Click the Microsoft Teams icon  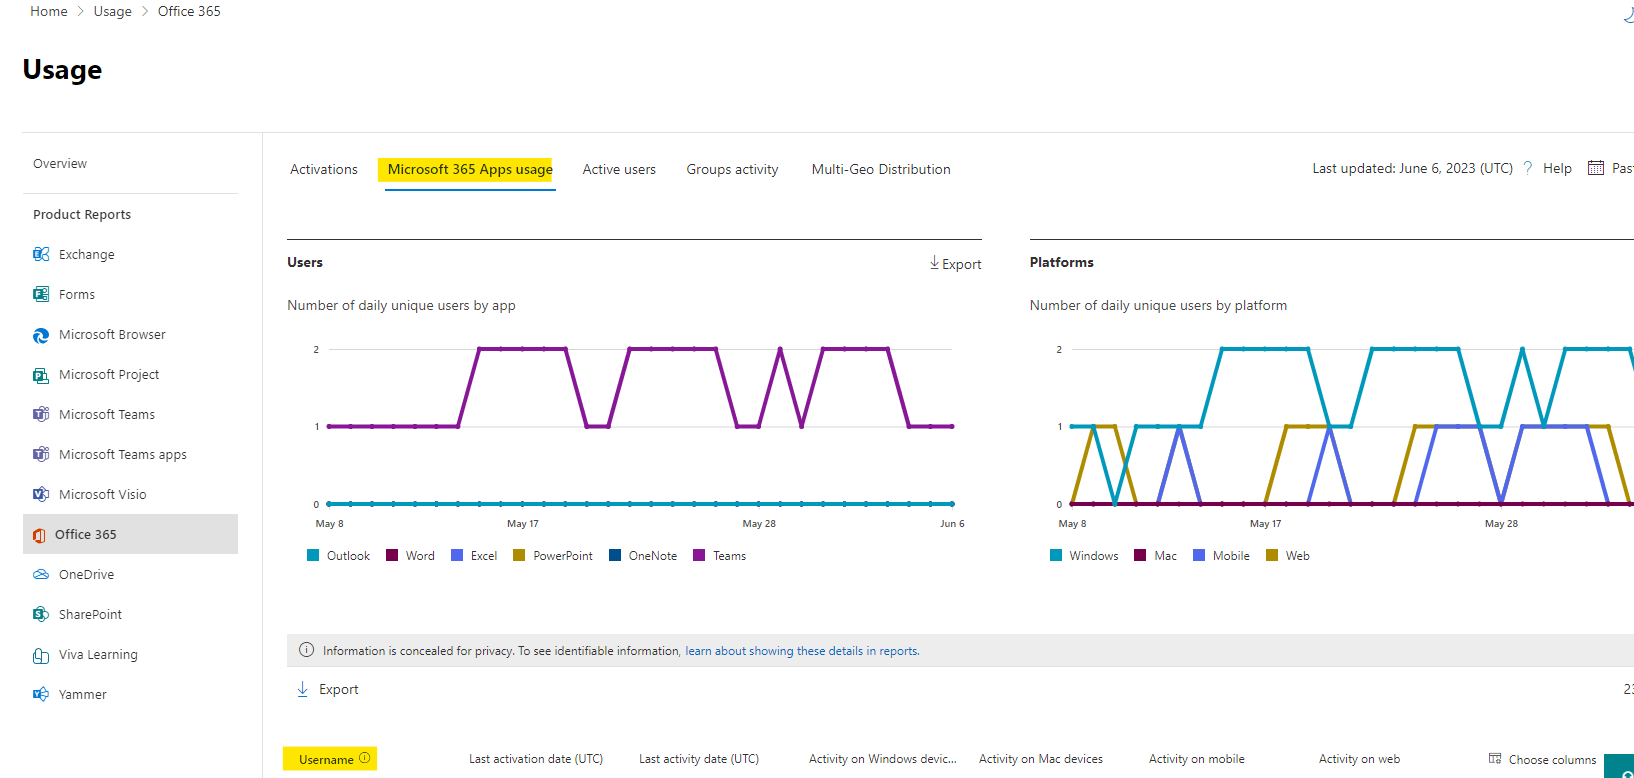(x=41, y=414)
